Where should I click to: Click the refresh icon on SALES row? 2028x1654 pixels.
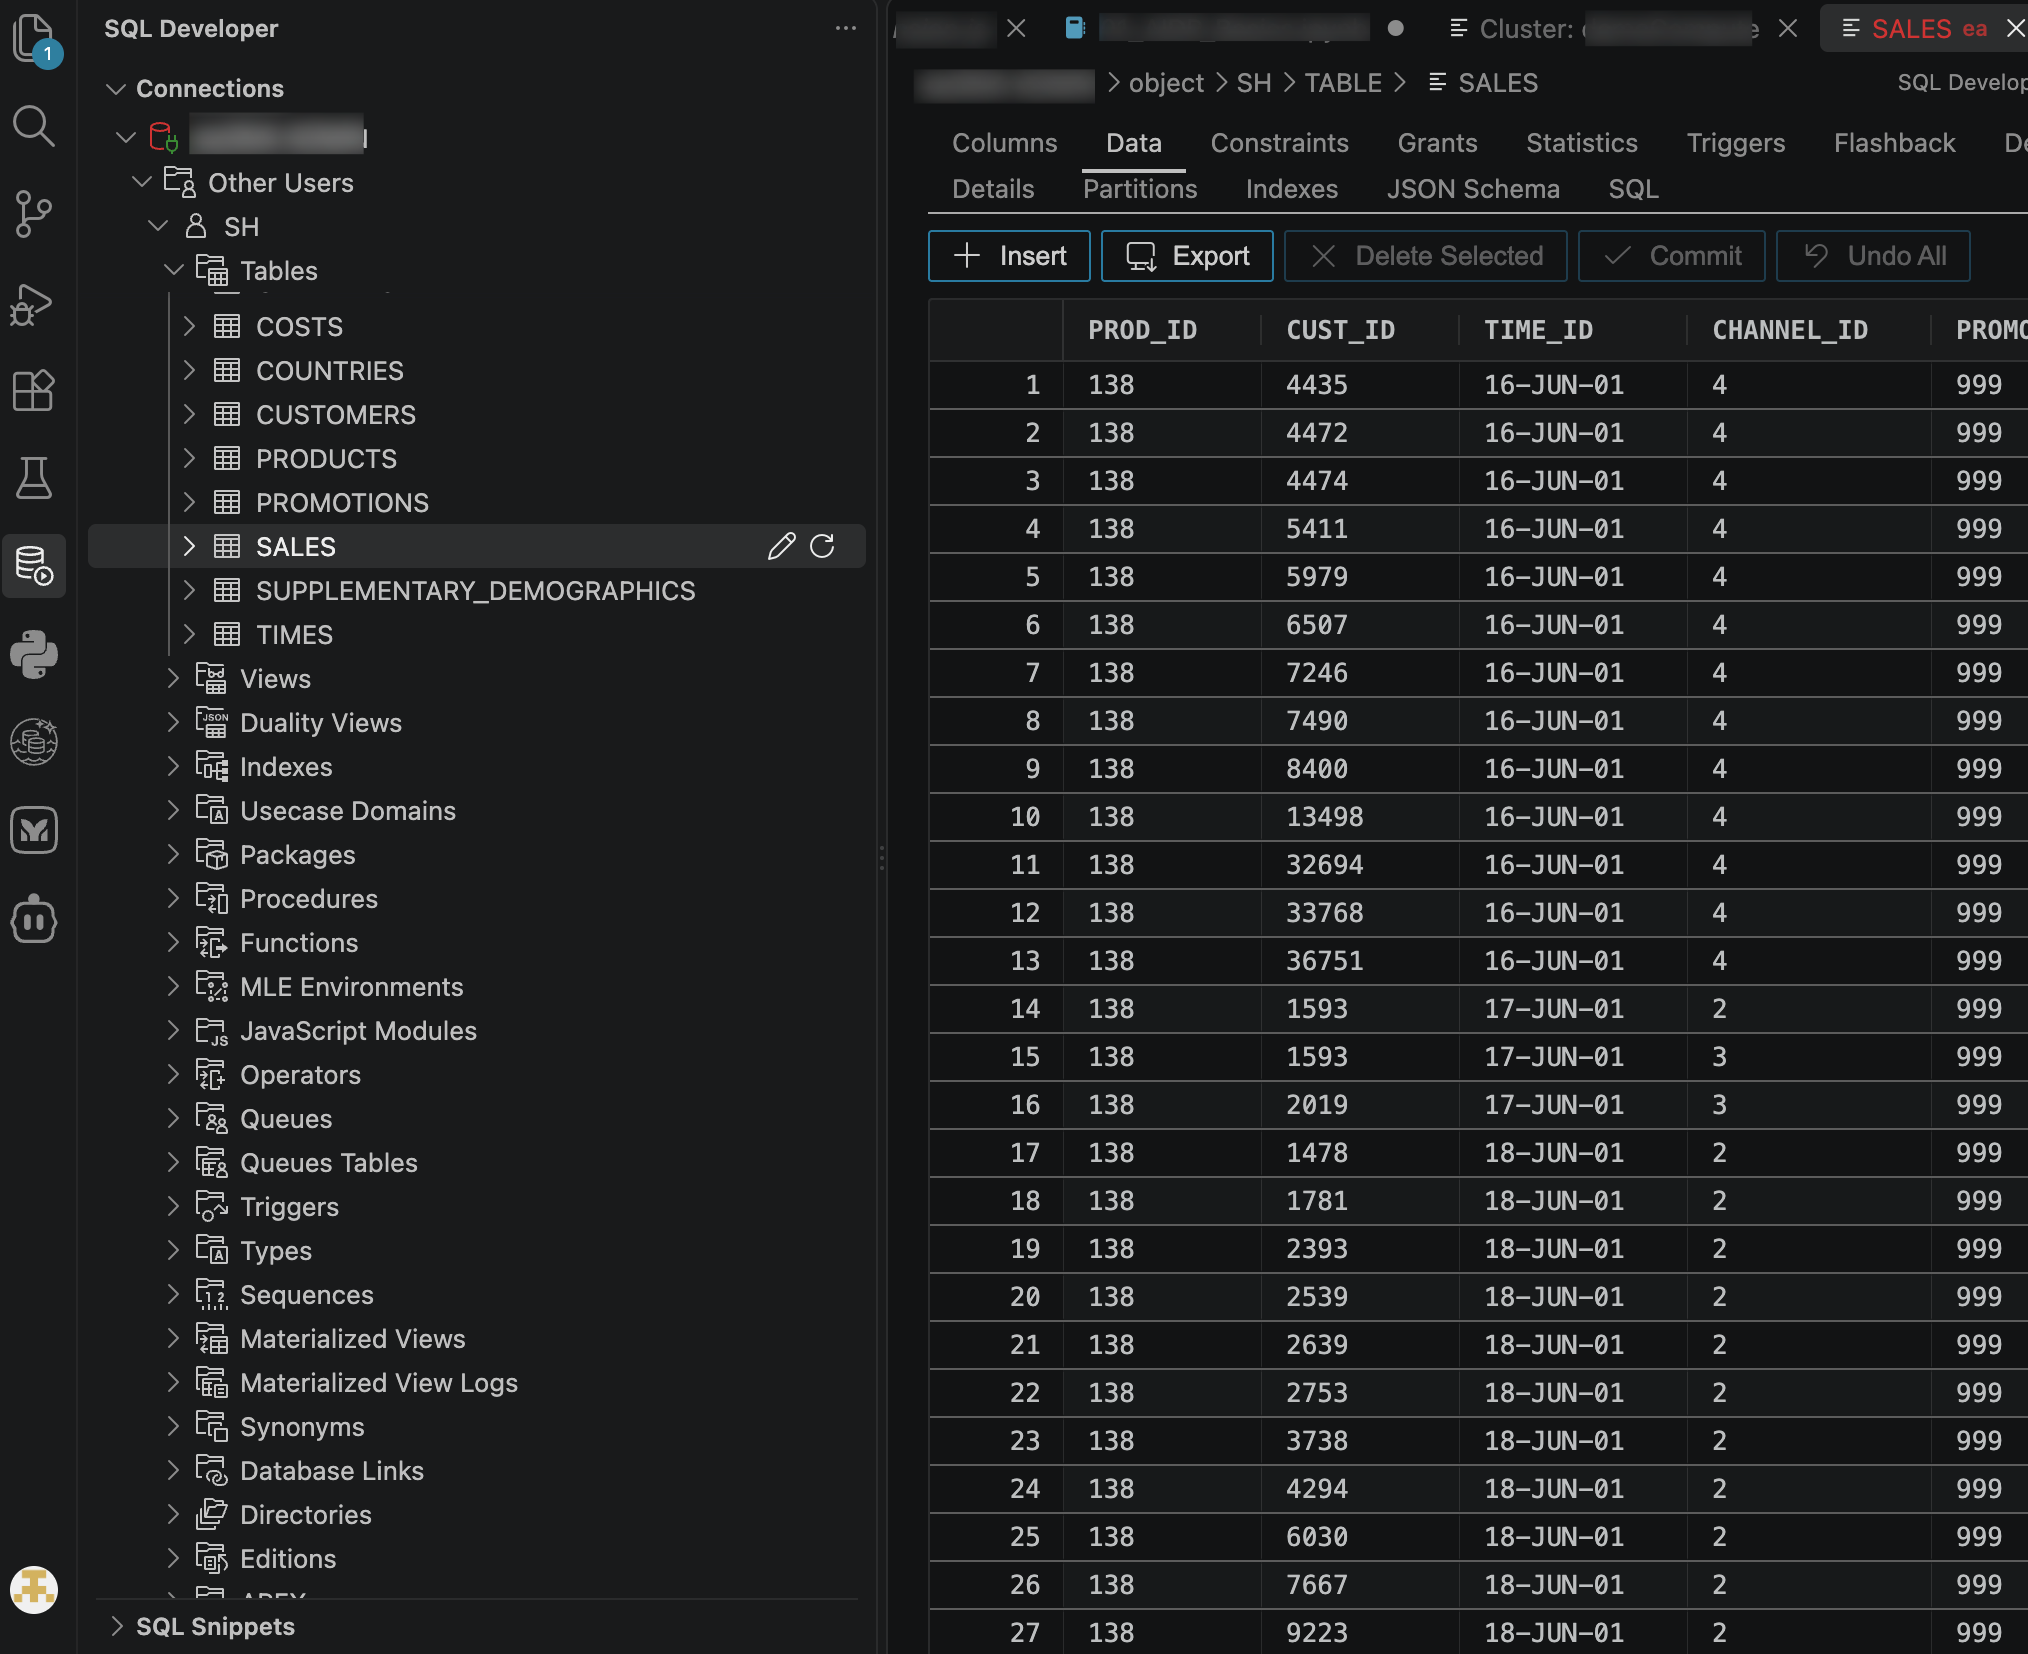pyautogui.click(x=822, y=546)
